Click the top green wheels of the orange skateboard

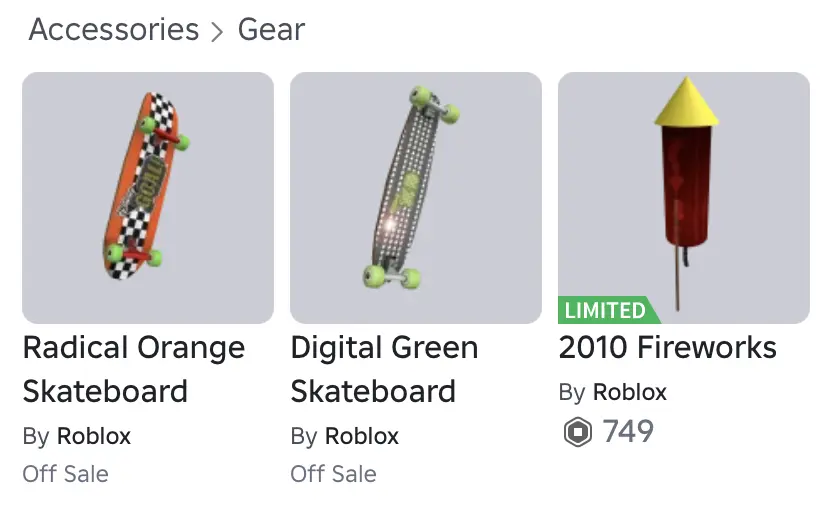click(x=165, y=133)
